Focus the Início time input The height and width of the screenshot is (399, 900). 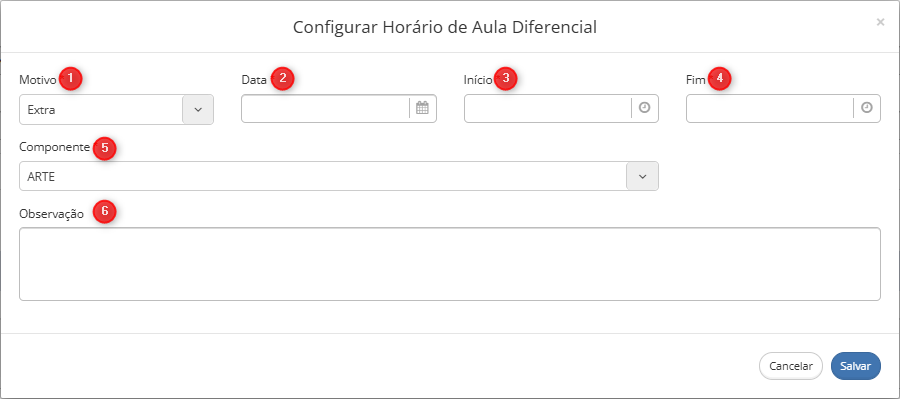click(x=548, y=109)
